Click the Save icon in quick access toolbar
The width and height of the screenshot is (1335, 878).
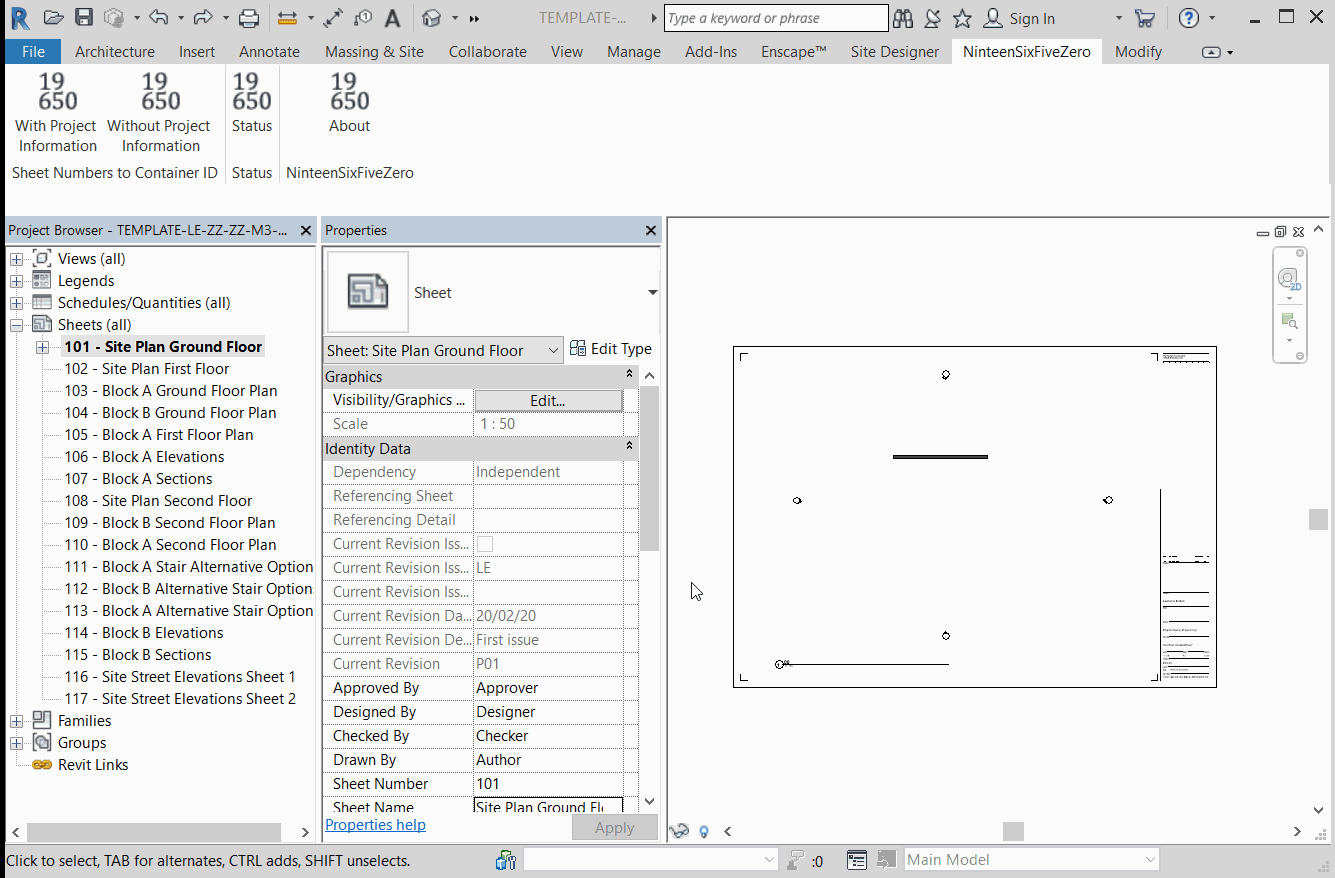click(x=84, y=18)
